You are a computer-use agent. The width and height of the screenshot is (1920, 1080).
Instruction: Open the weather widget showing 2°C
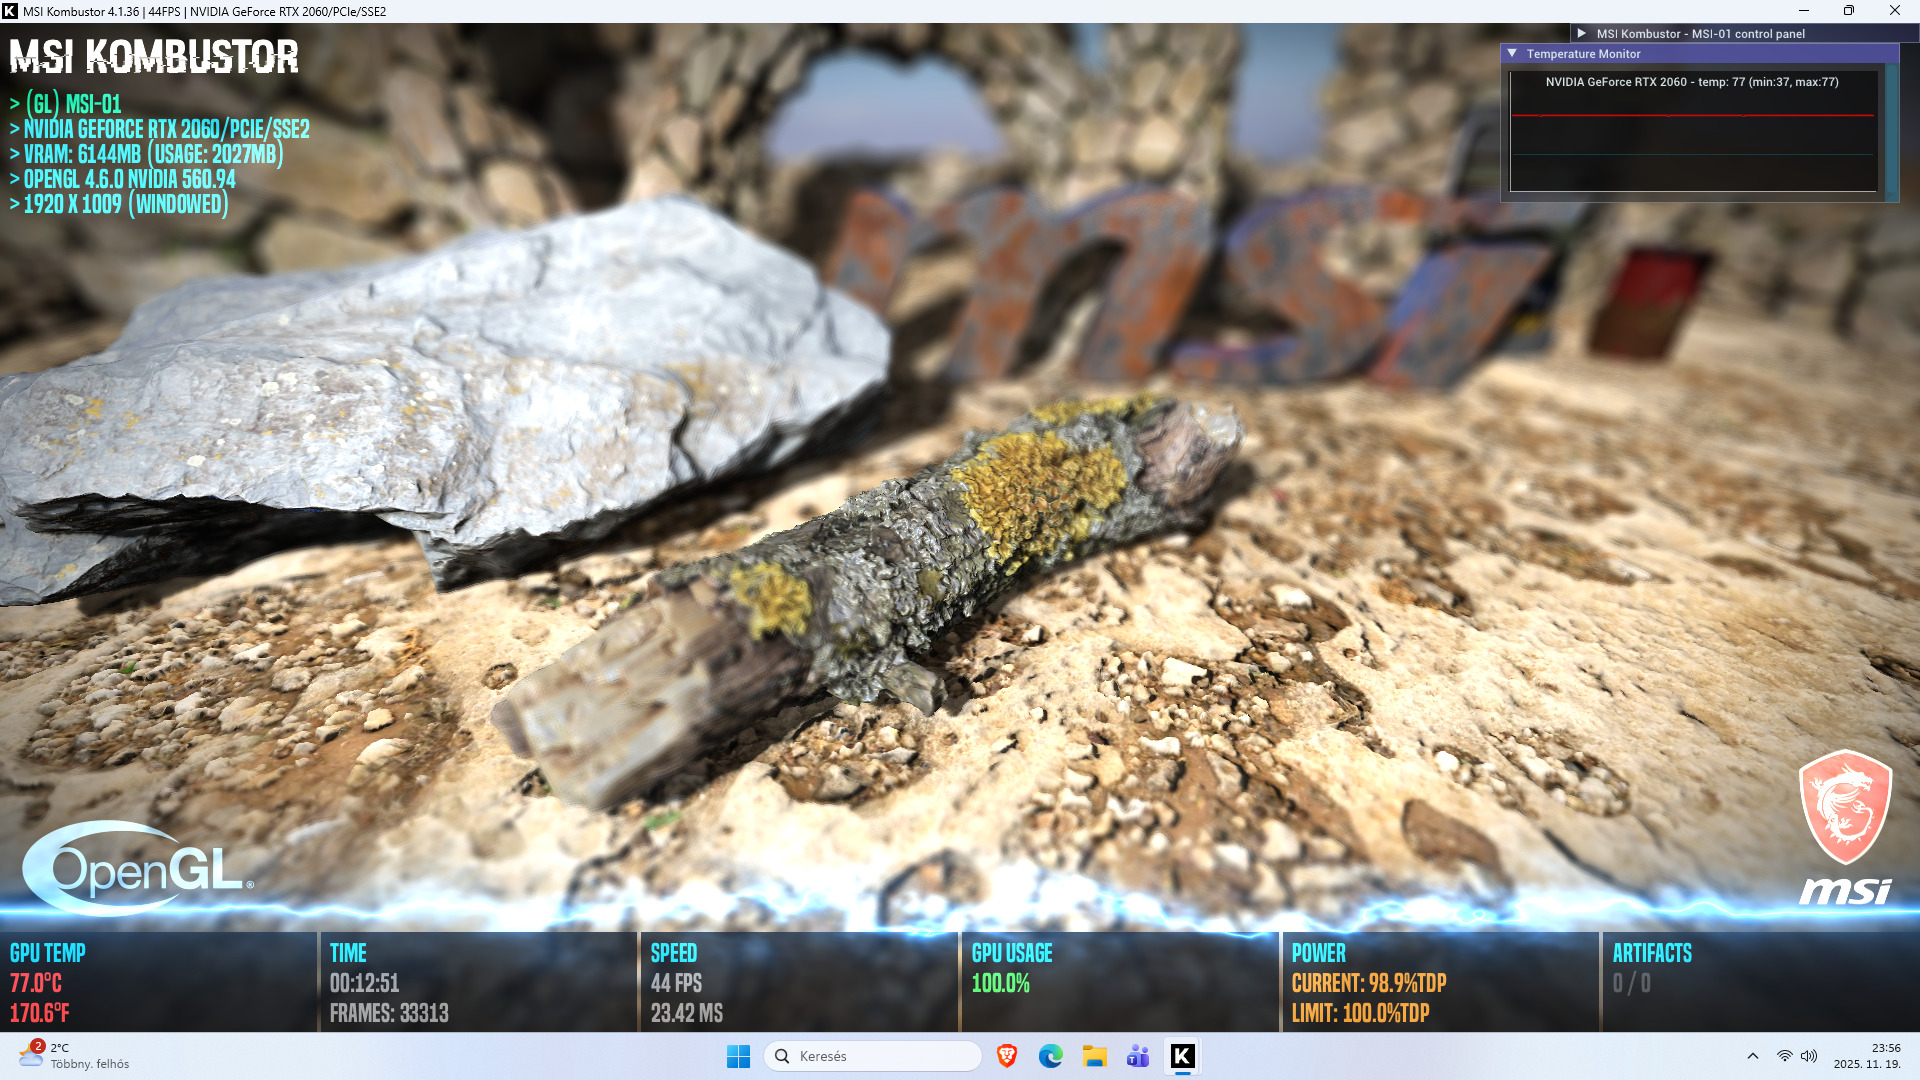coord(75,1056)
